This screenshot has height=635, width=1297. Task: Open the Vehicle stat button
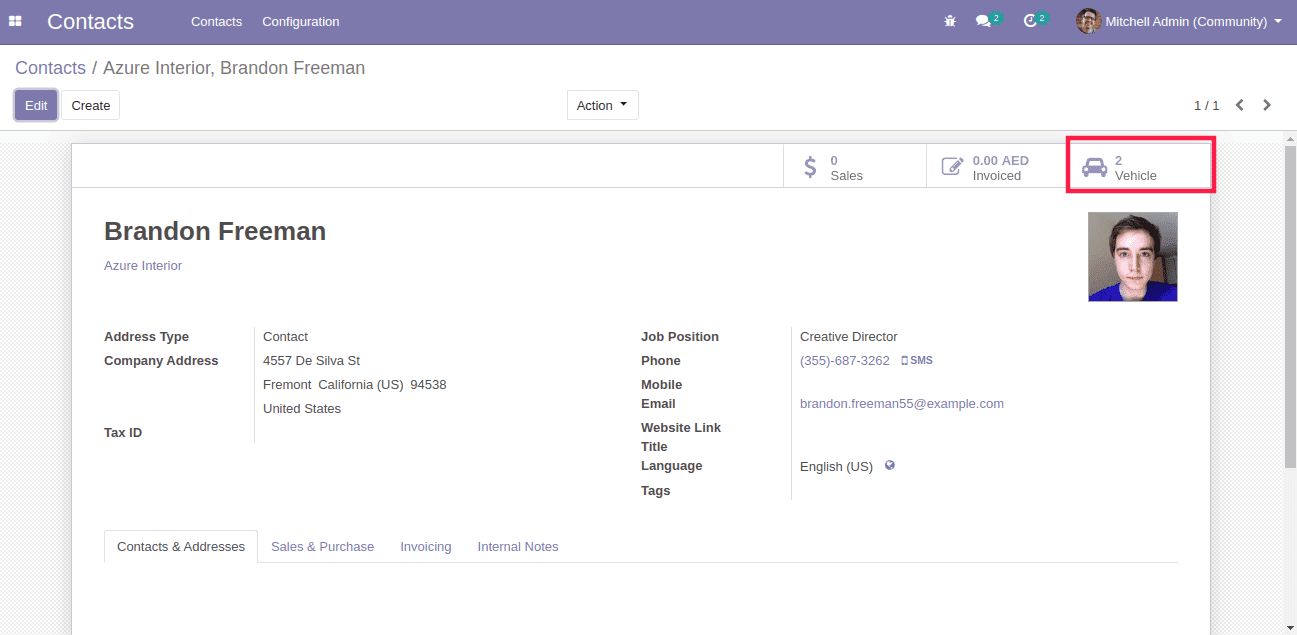[1140, 167]
